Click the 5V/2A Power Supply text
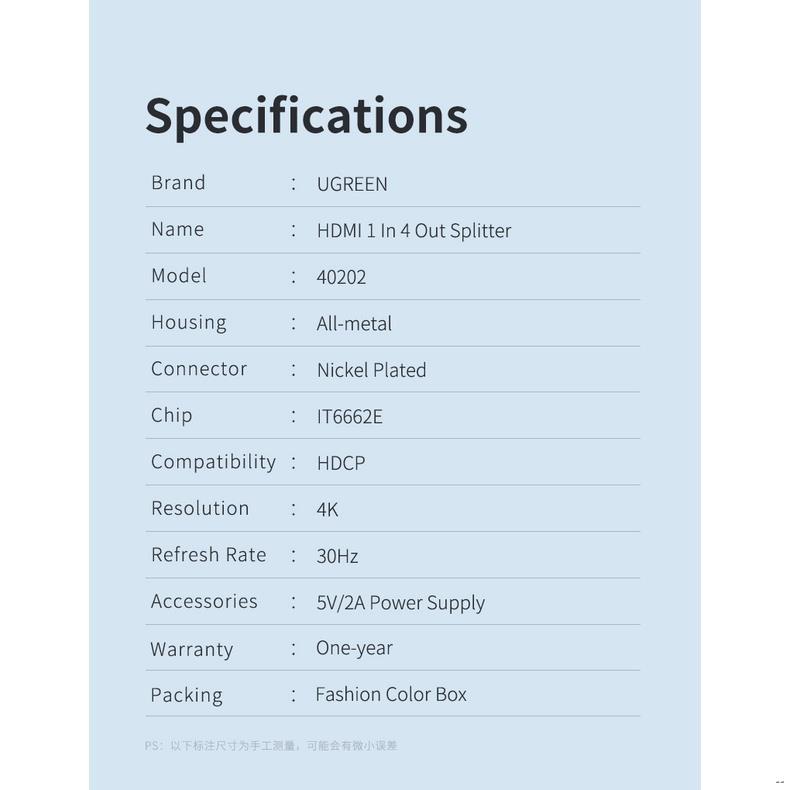This screenshot has height=790, width=790. pyautogui.click(x=400, y=603)
